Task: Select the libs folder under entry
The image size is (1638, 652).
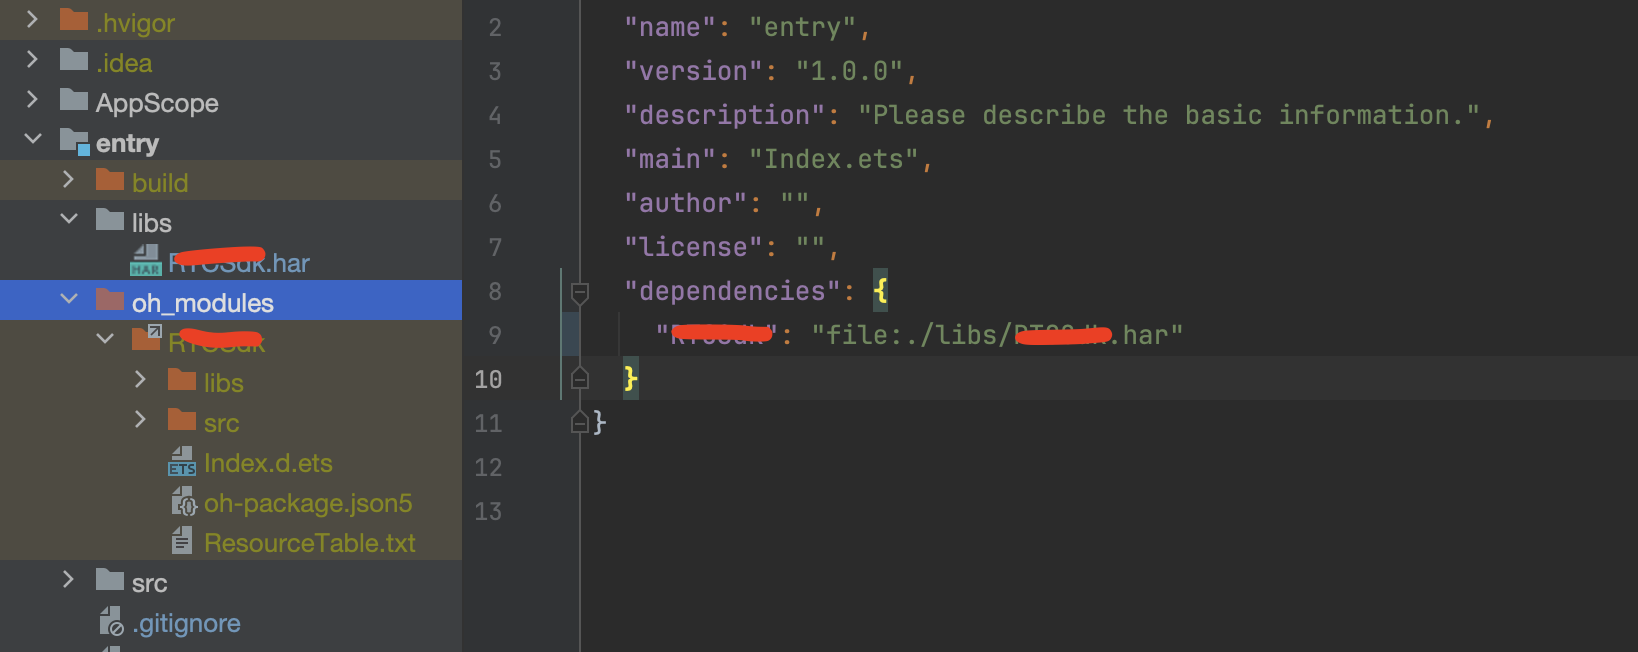Action: click(152, 223)
